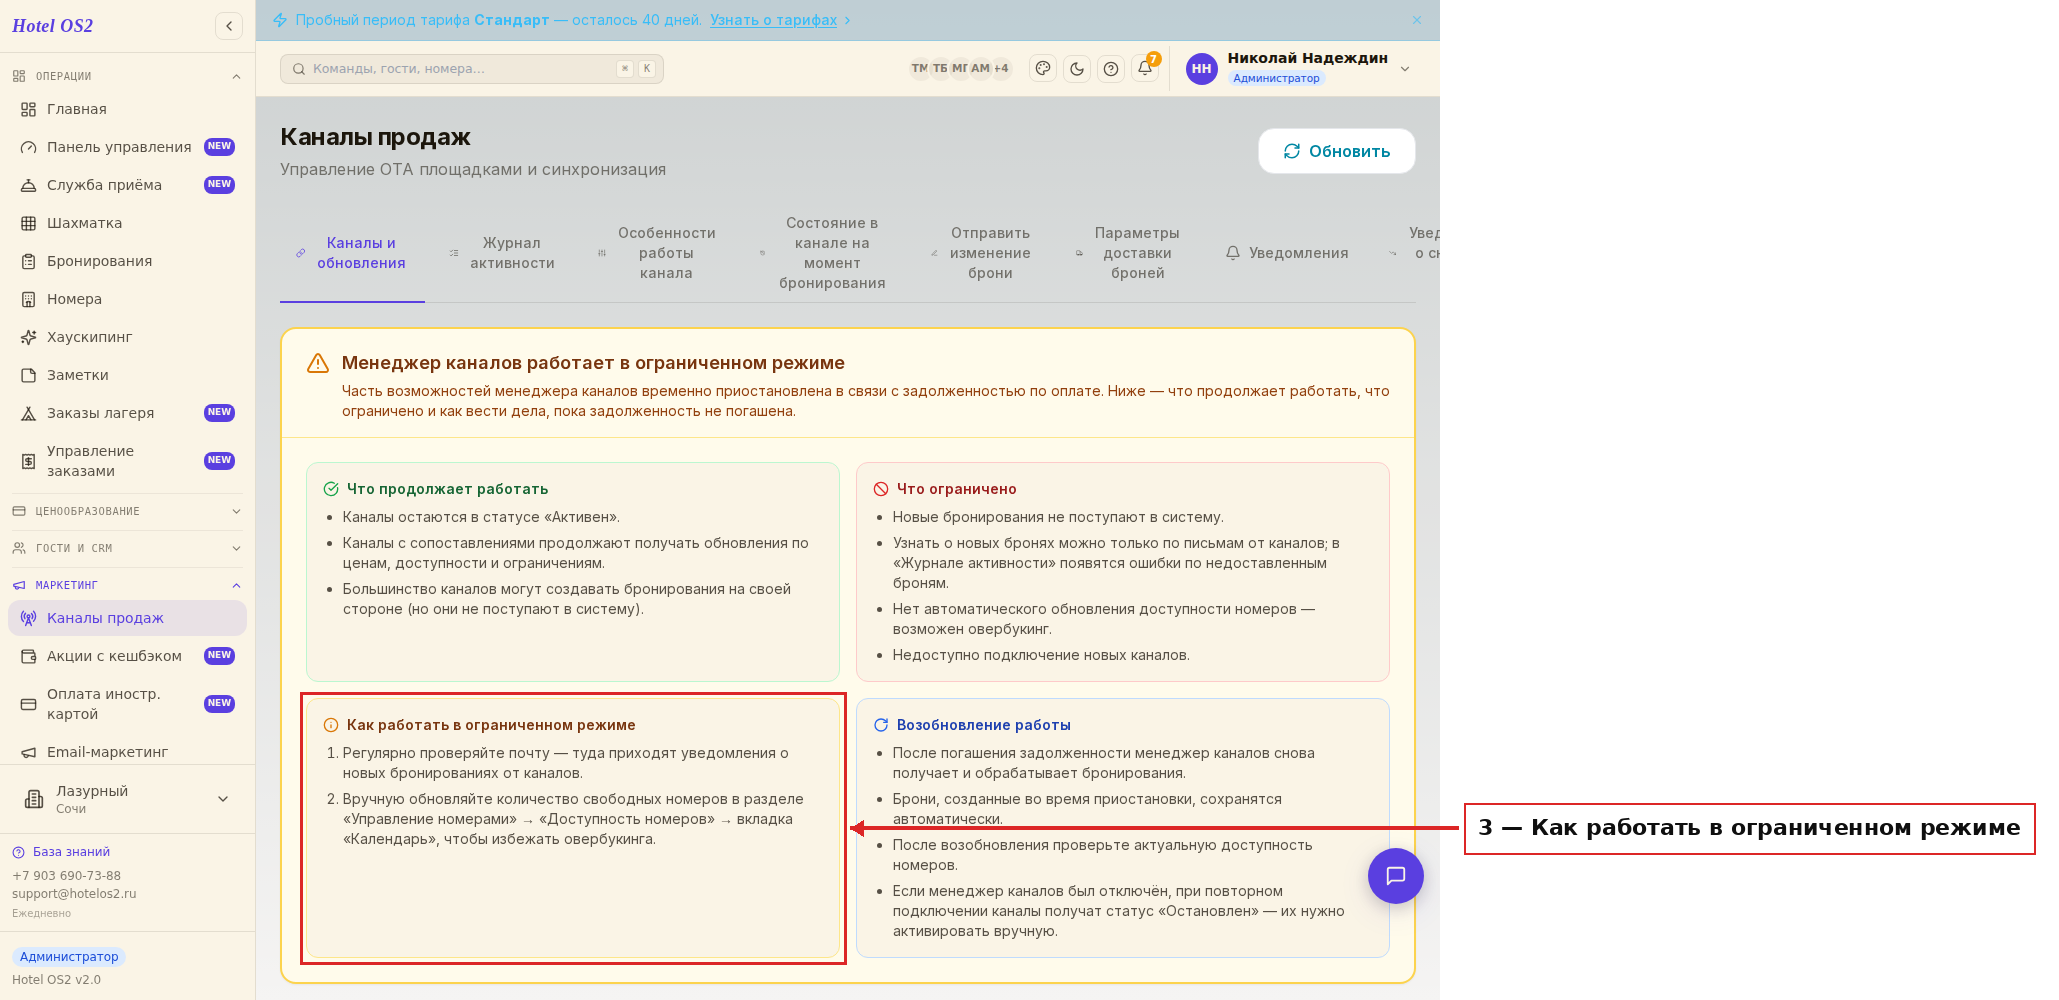Collapse the Маркетинг sidebar section
The width and height of the screenshot is (2059, 1000).
click(127, 585)
